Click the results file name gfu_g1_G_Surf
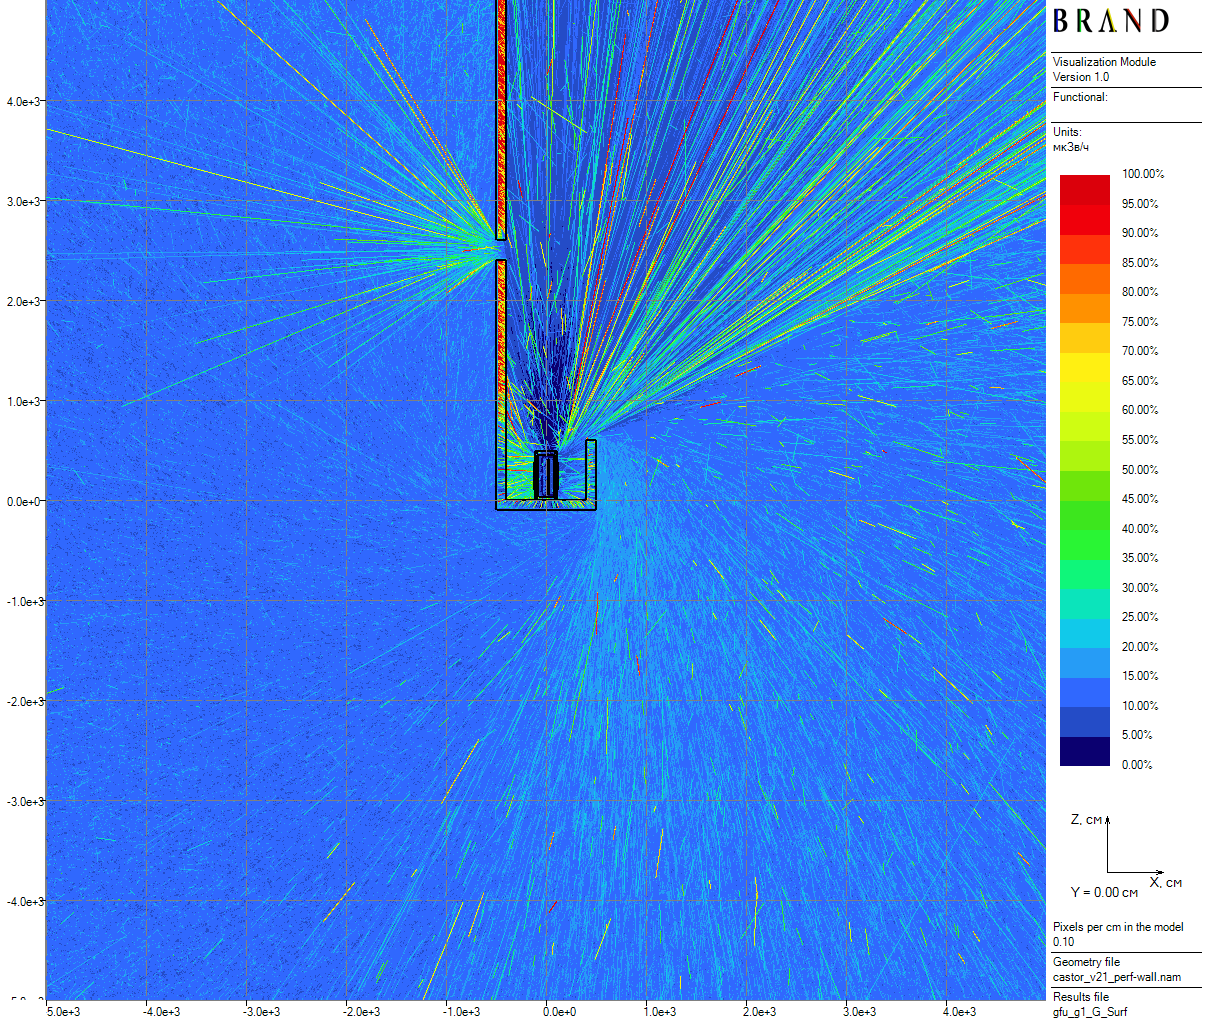This screenshot has width=1206, height=1030. [x=1089, y=1012]
